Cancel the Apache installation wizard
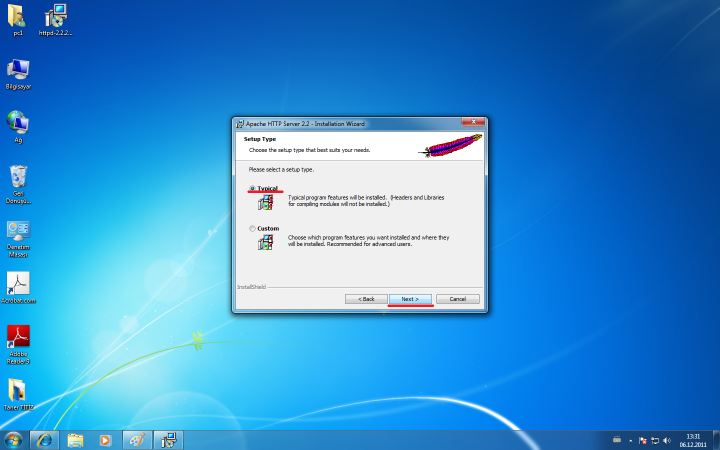The image size is (720, 450). (458, 299)
